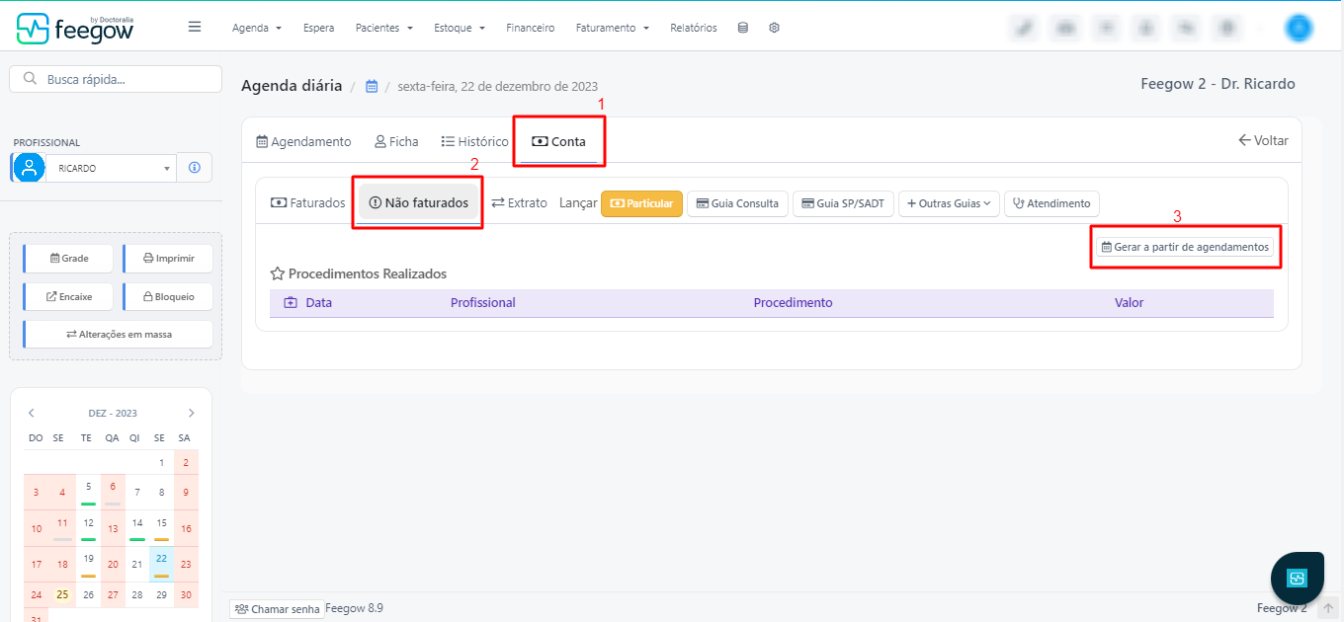This screenshot has width=1344, height=622.
Task: Open the database icon in top menu
Action: coord(742,28)
